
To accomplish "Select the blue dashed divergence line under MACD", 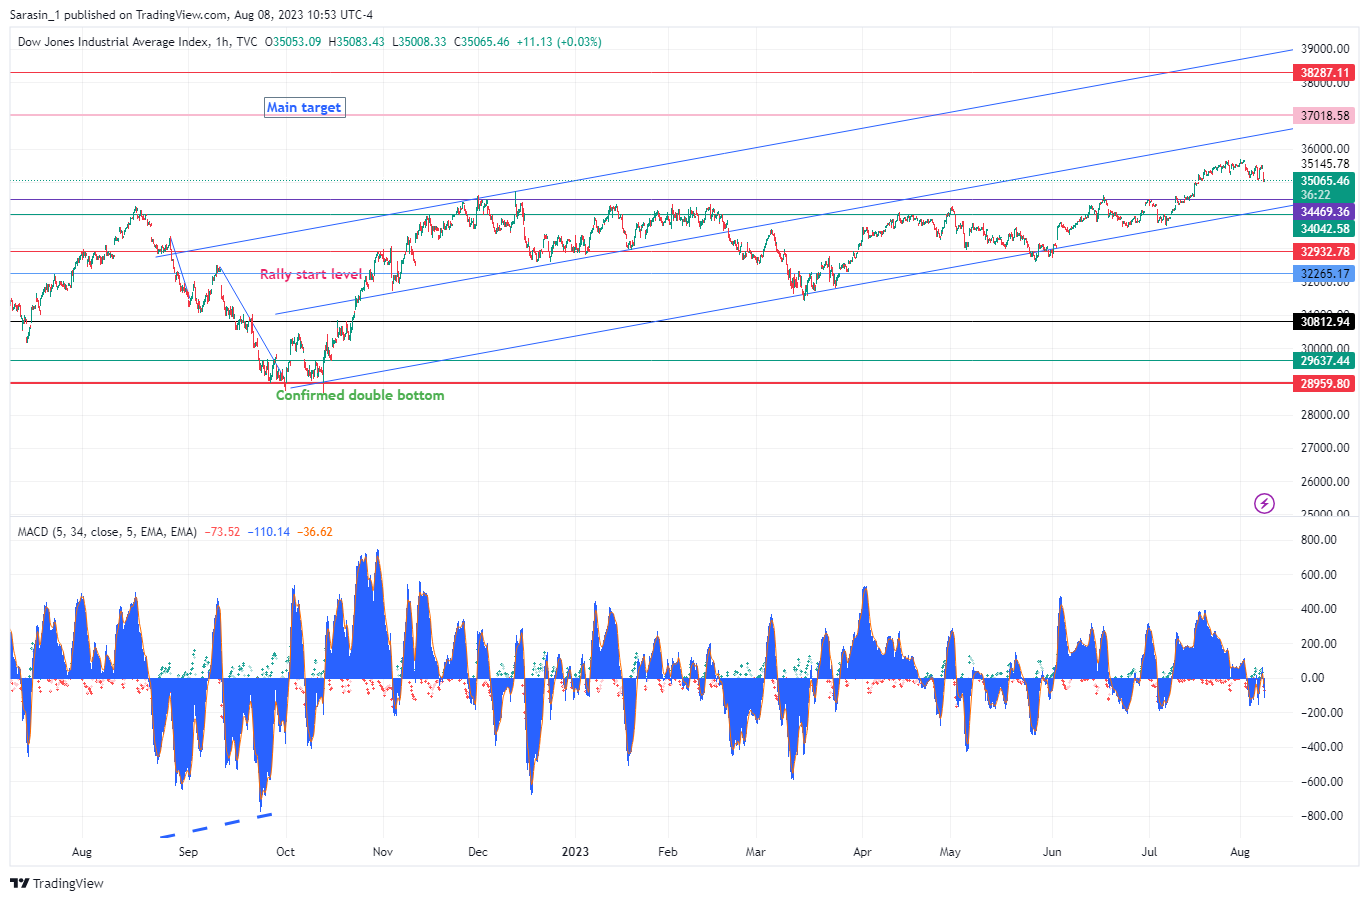I will tap(216, 825).
